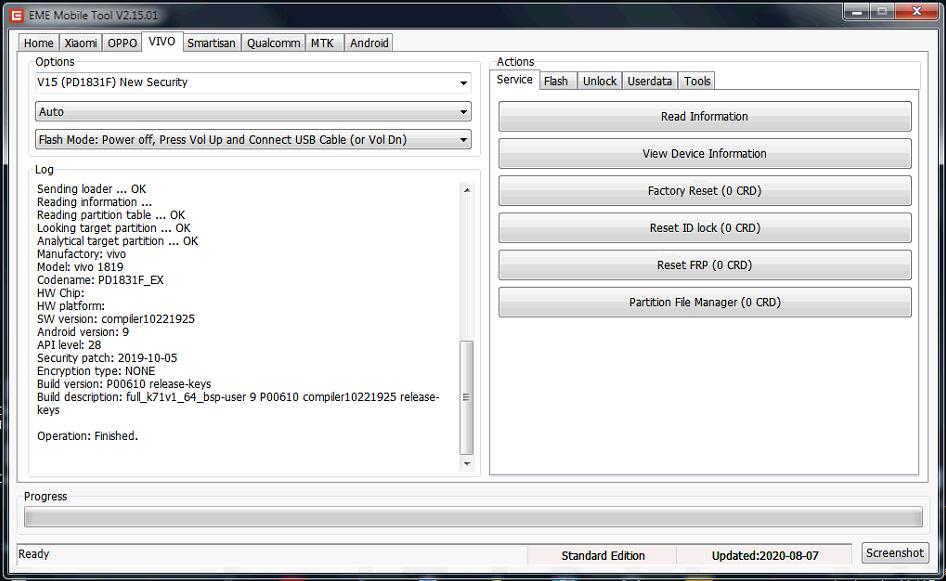The image size is (946, 581).
Task: Click 'Security patch: 2019-10-05' log line
Action: point(107,358)
